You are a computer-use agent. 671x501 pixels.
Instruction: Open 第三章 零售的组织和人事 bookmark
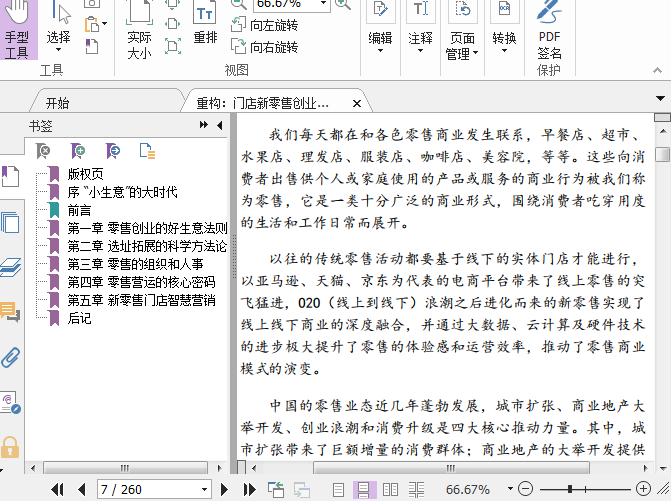(135, 264)
